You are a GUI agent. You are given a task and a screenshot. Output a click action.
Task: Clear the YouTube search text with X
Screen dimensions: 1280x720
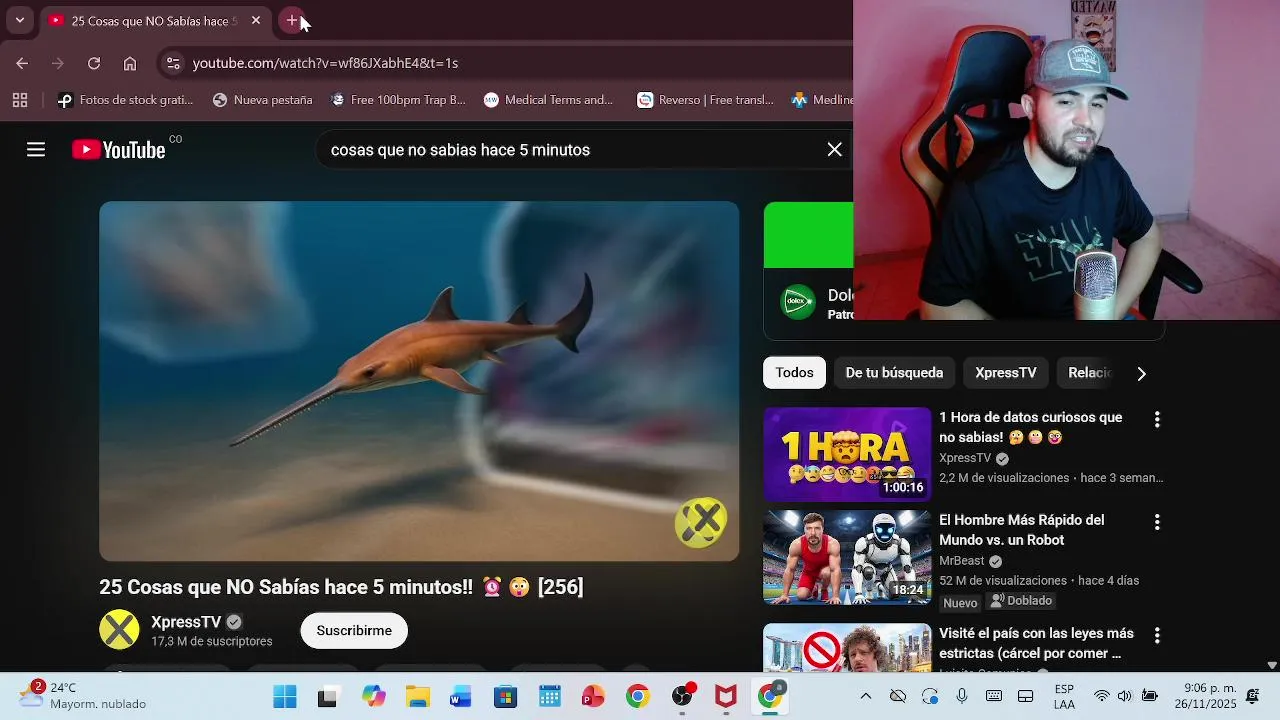click(834, 150)
